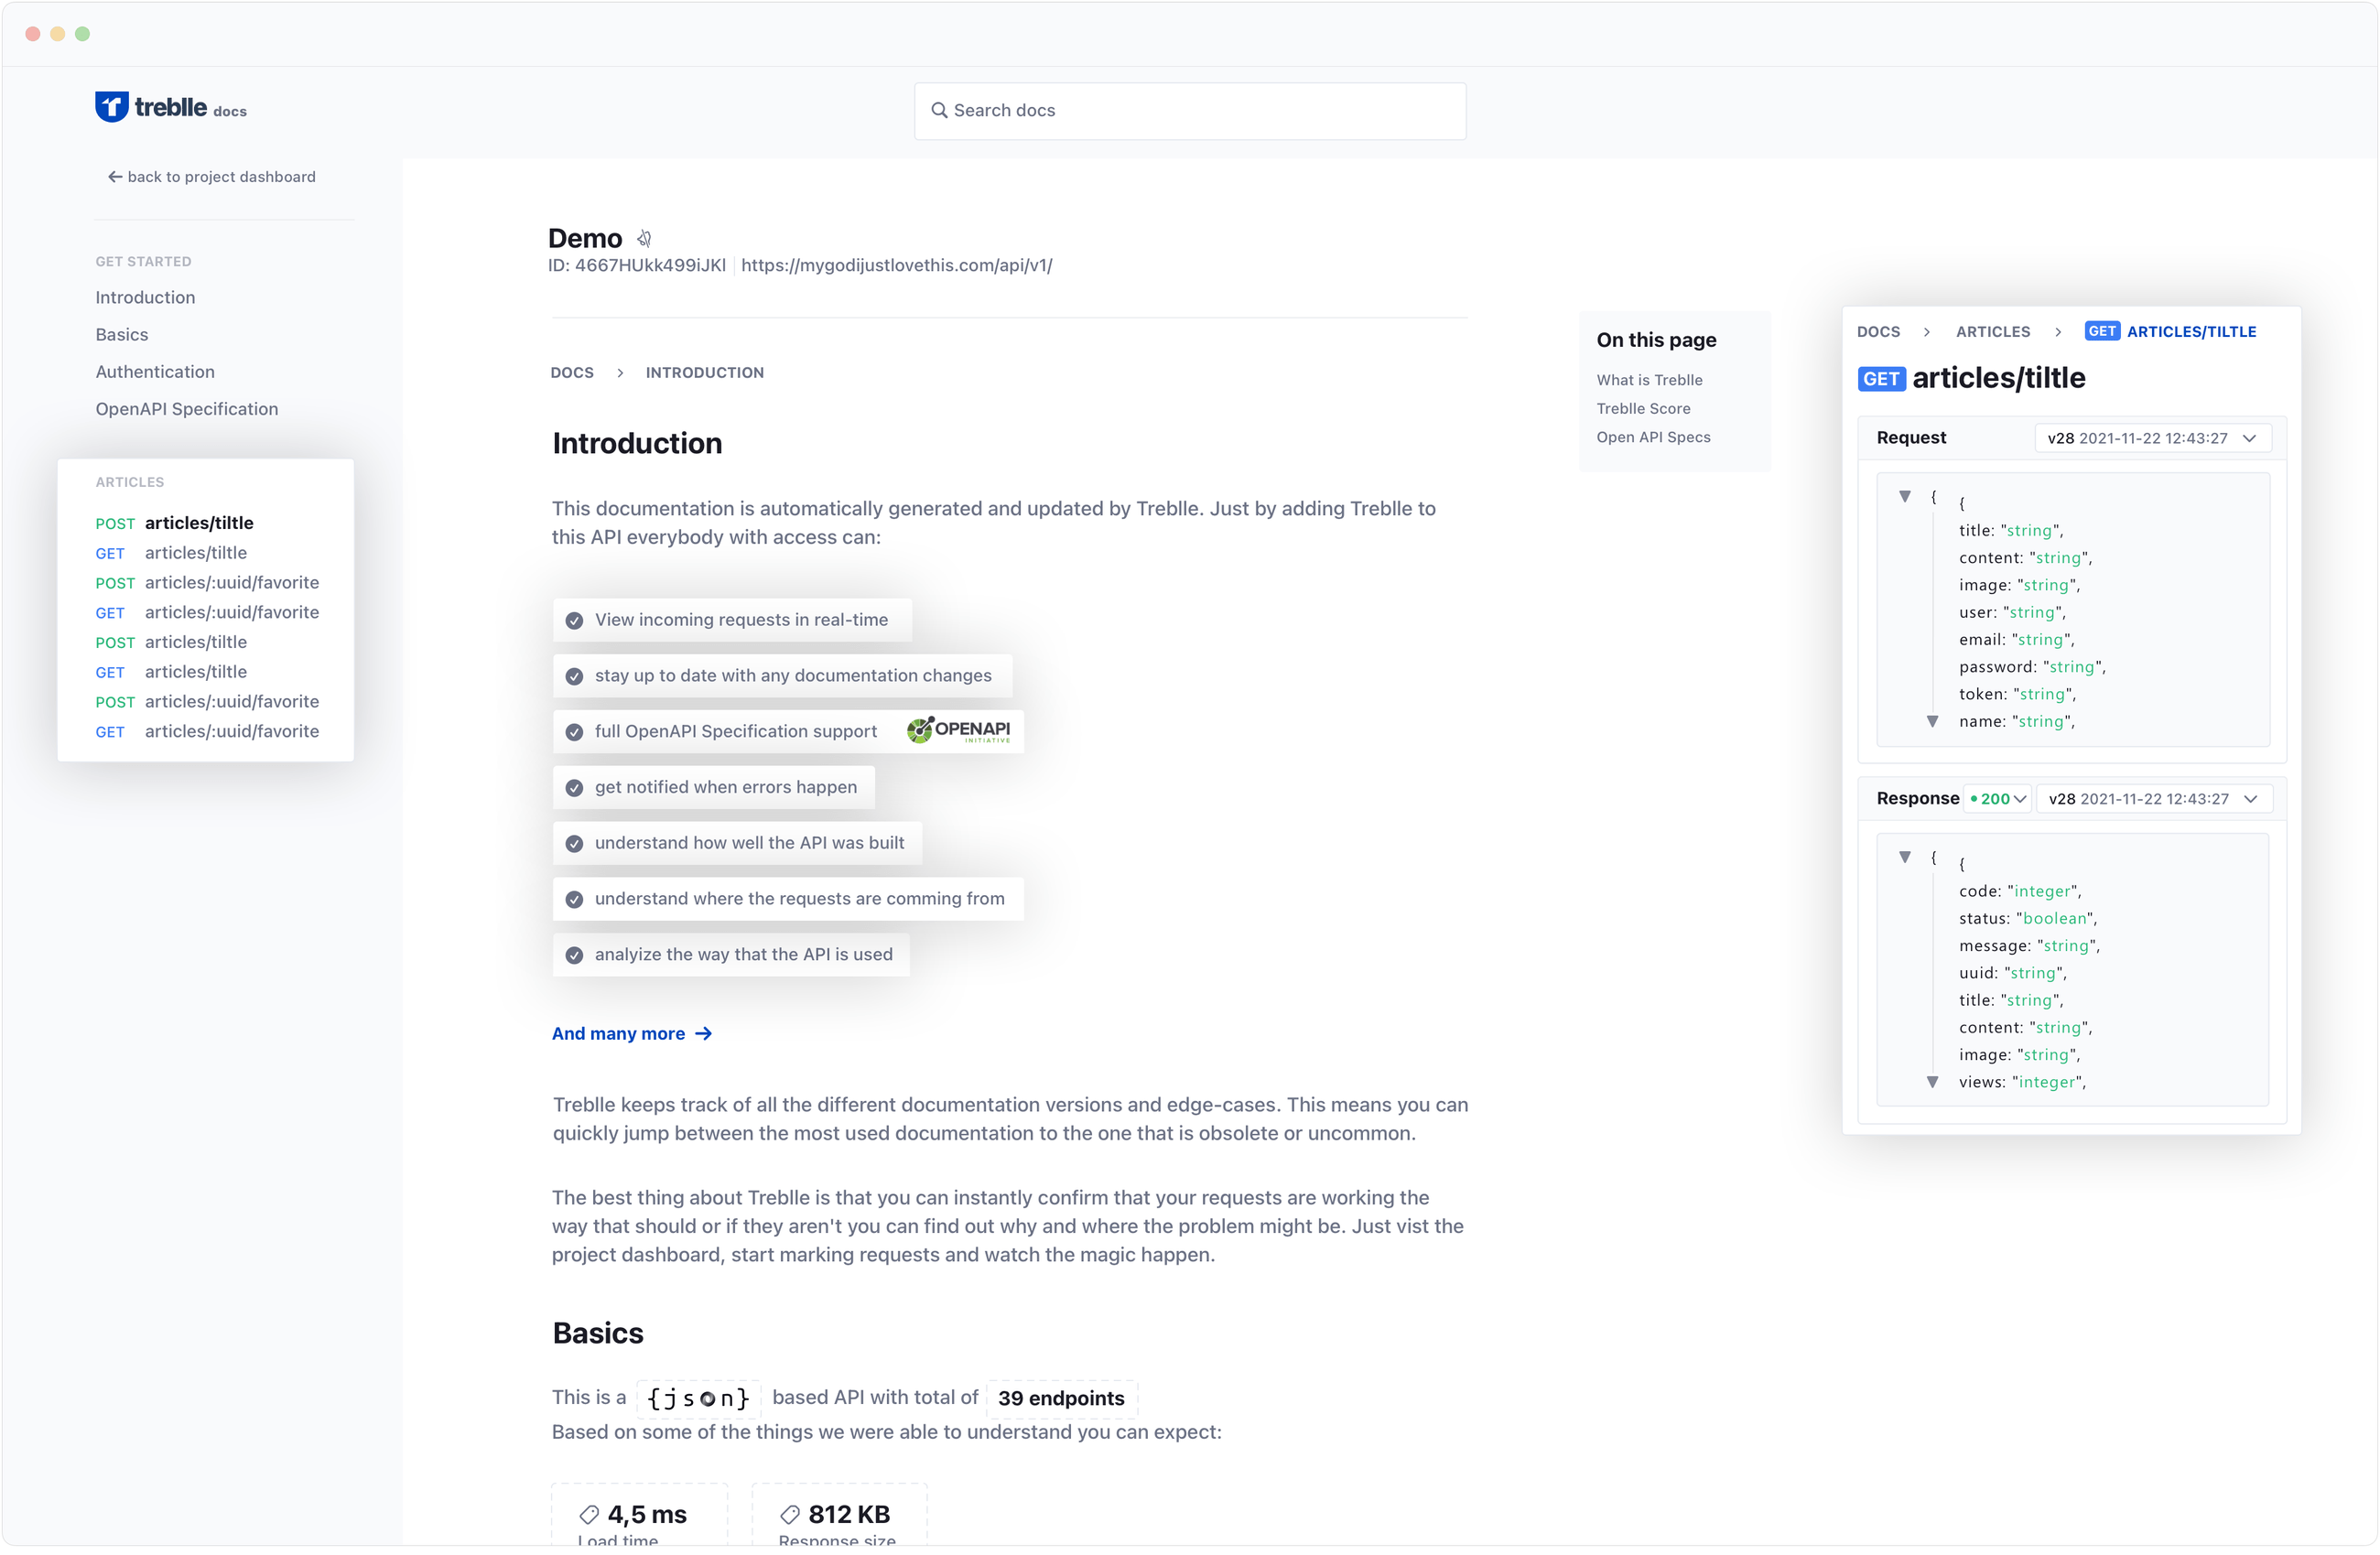Viewport: 2380px width, 1555px height.
Task: Click check icon for how well API built
Action: click(574, 844)
